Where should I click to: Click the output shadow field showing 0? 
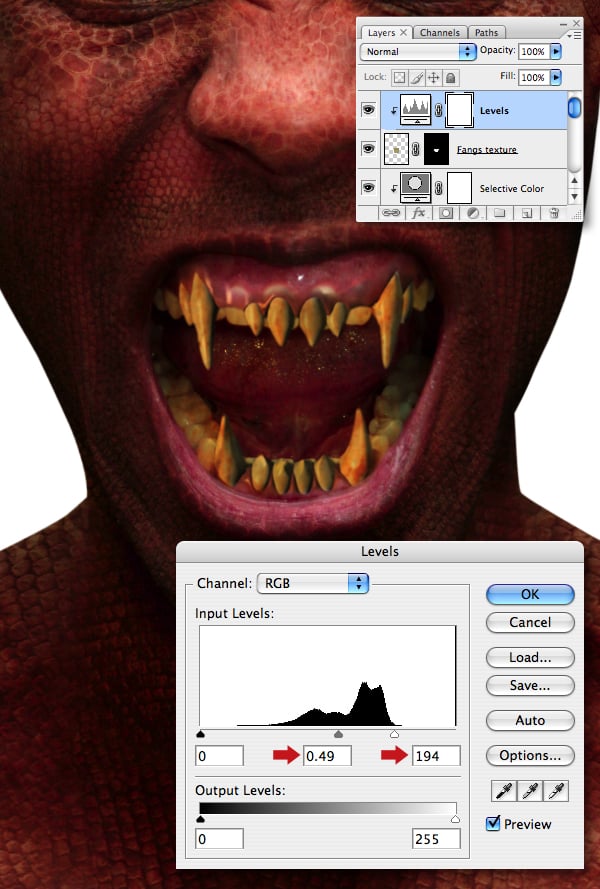click(x=219, y=839)
